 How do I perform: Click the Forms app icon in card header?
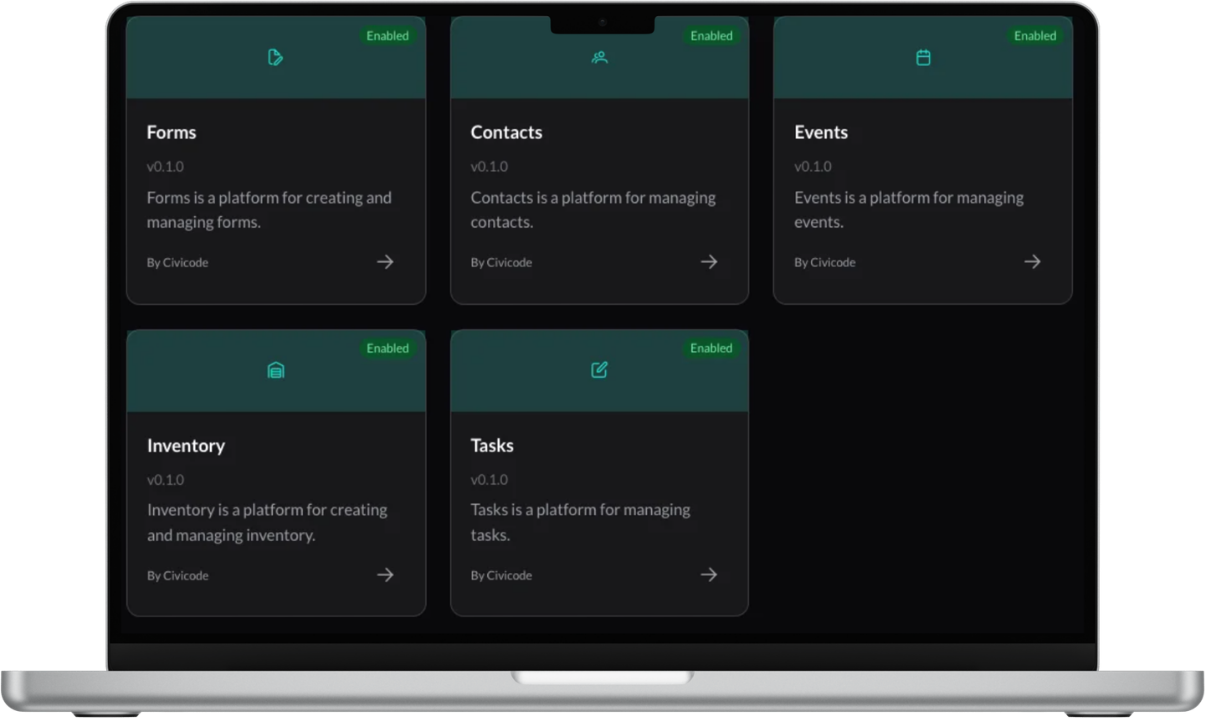[x=276, y=58]
